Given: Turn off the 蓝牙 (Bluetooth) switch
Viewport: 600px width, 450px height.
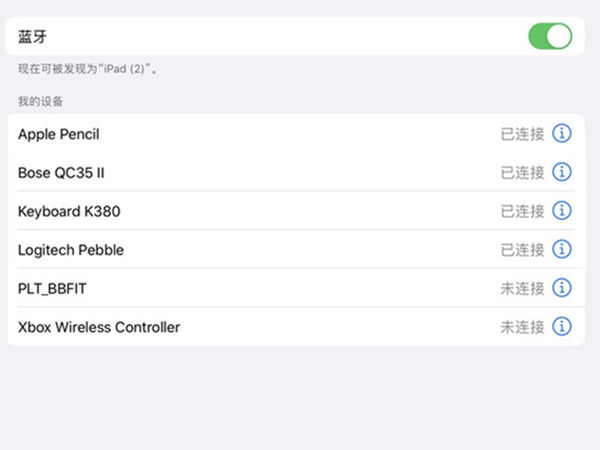Looking at the screenshot, I should pyautogui.click(x=550, y=37).
